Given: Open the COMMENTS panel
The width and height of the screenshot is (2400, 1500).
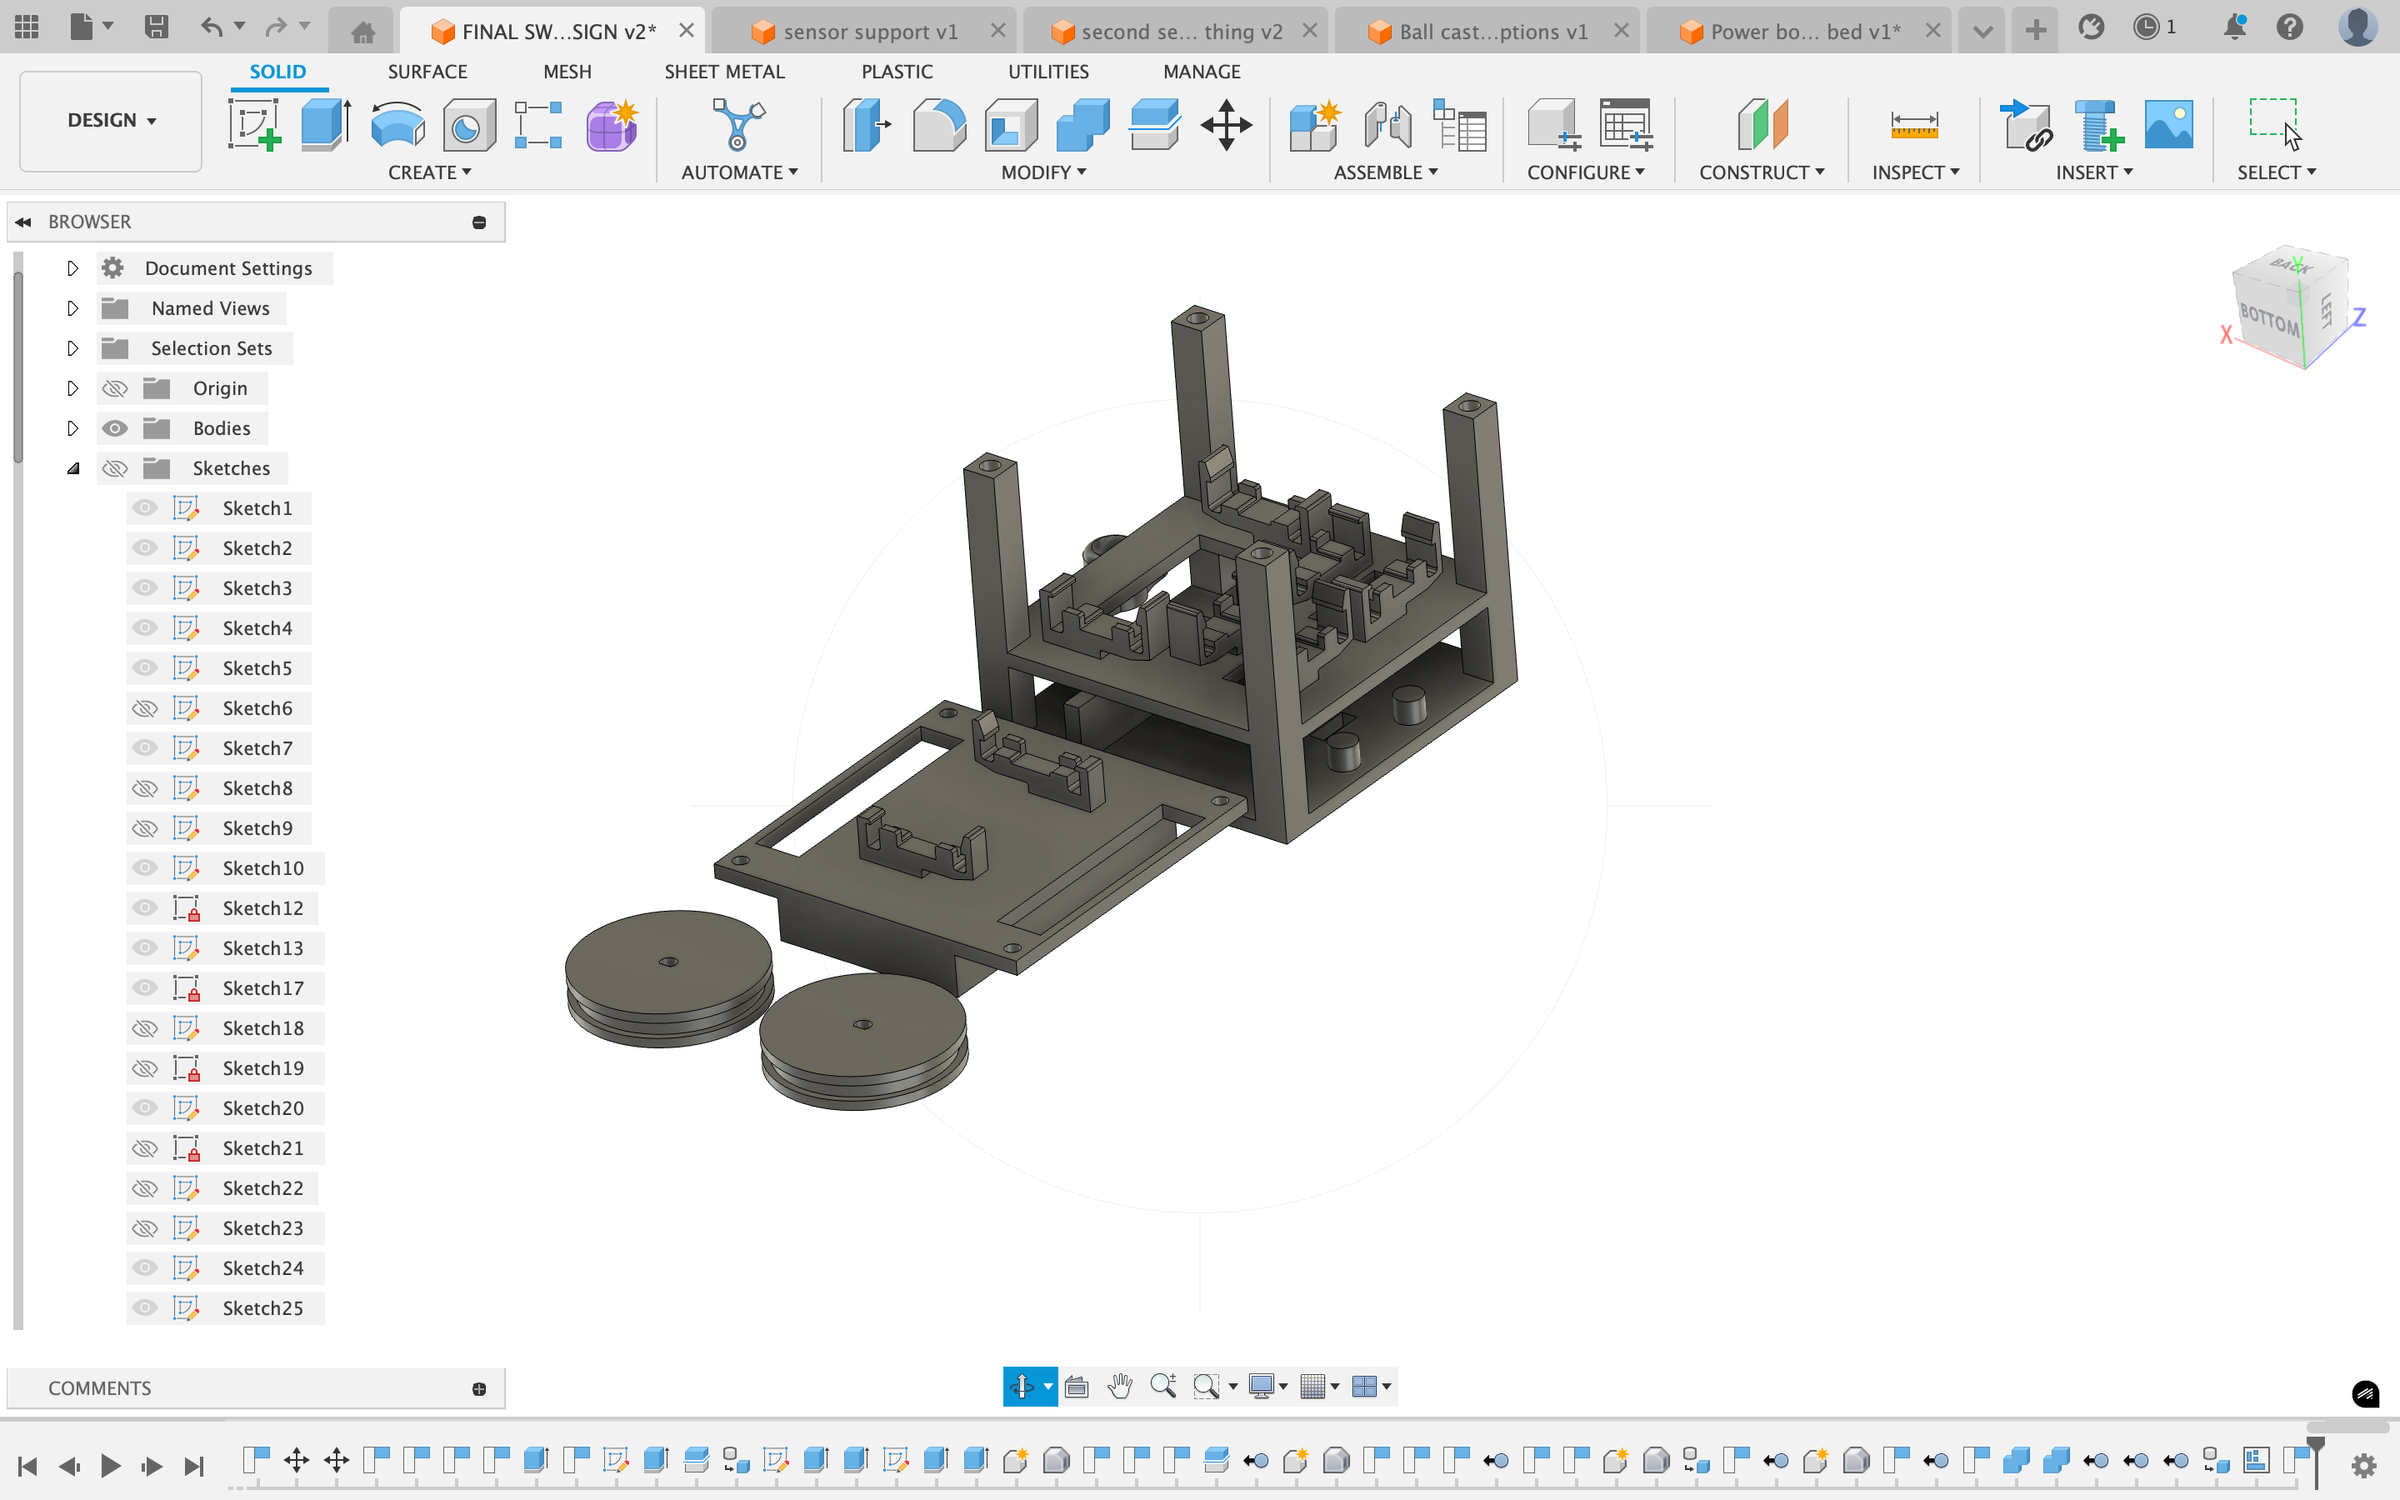Looking at the screenshot, I should point(99,1388).
